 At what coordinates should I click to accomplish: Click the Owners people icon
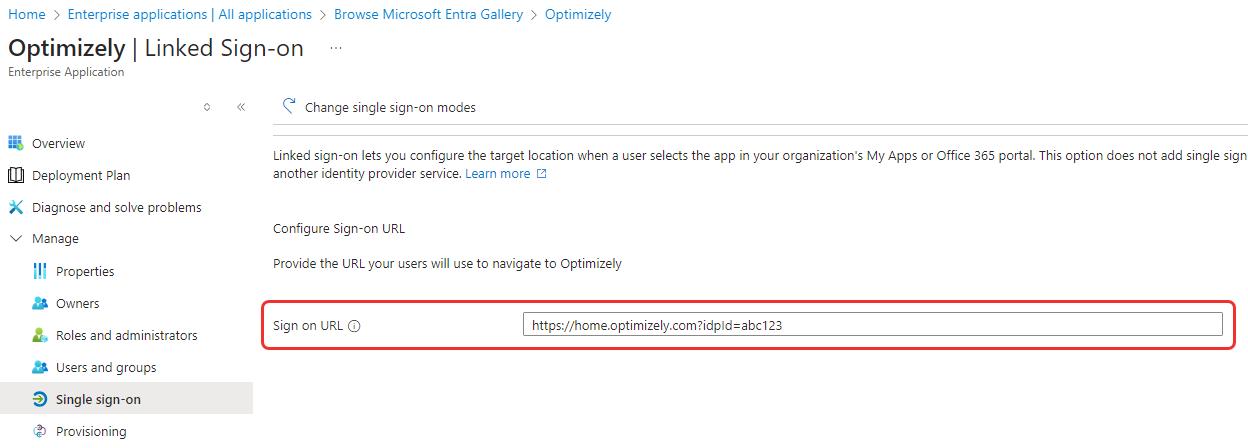tap(40, 303)
